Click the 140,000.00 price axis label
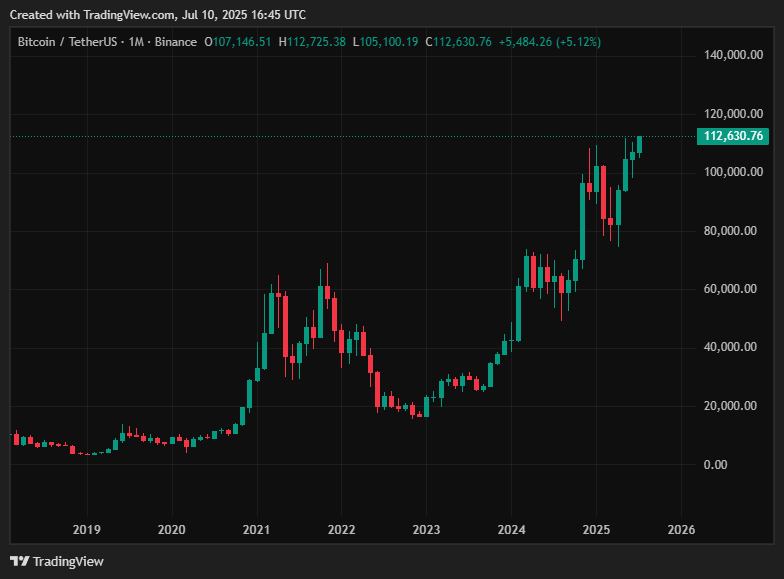This screenshot has height=579, width=784. click(x=734, y=55)
